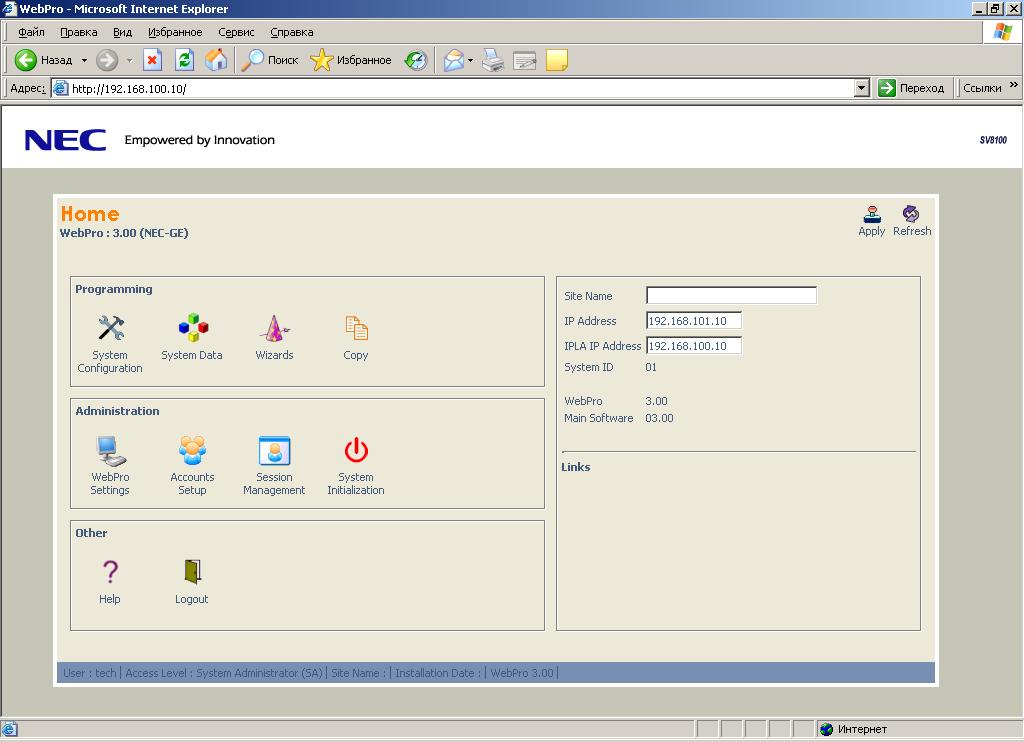Go to browser Home page icon
1024x742 pixels.
(x=216, y=60)
